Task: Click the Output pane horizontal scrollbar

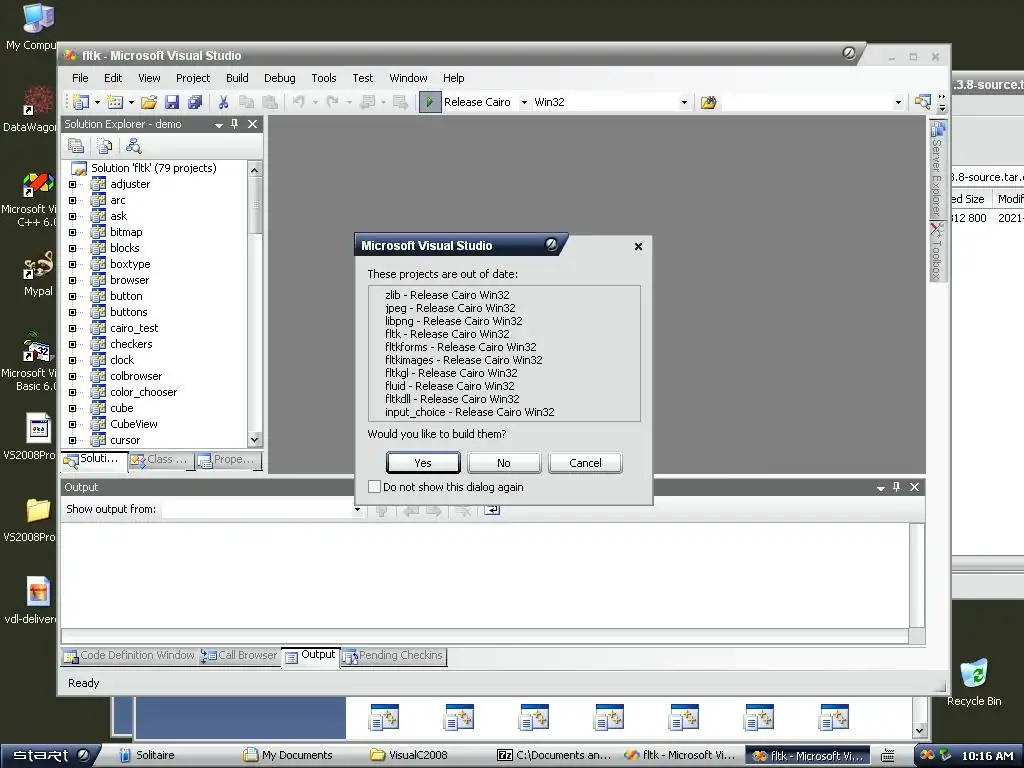Action: 485,637
